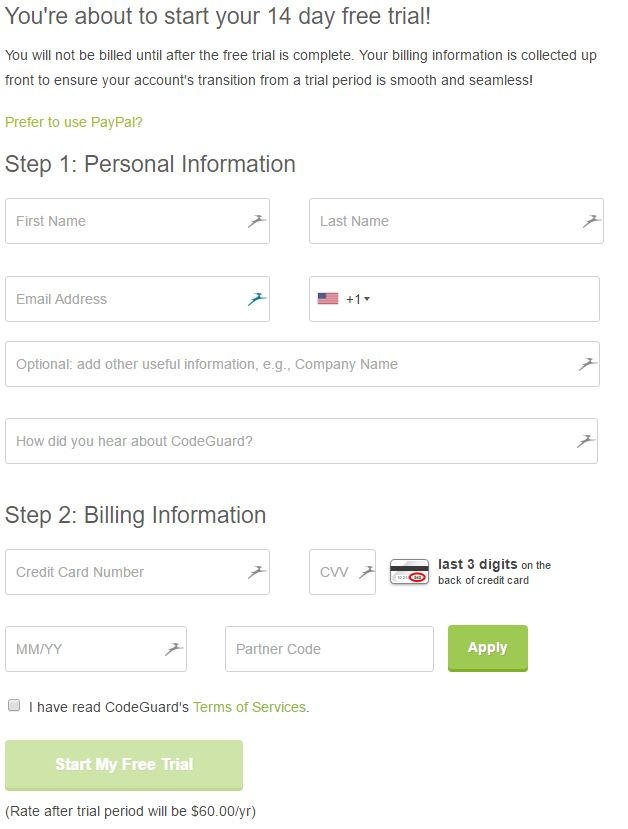Open CodeGuard's Terms of Services
The width and height of the screenshot is (628, 829).
pyautogui.click(x=248, y=705)
